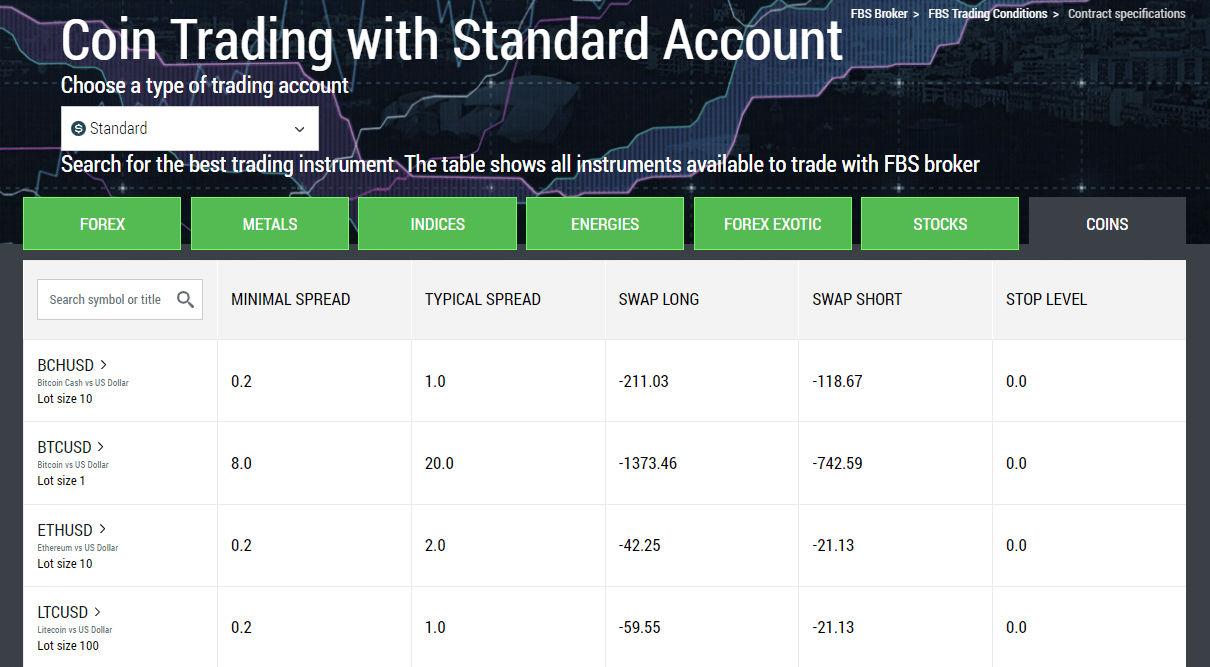1210x667 pixels.
Task: Click BTCUSD typical spread 20.0
Action: click(439, 463)
